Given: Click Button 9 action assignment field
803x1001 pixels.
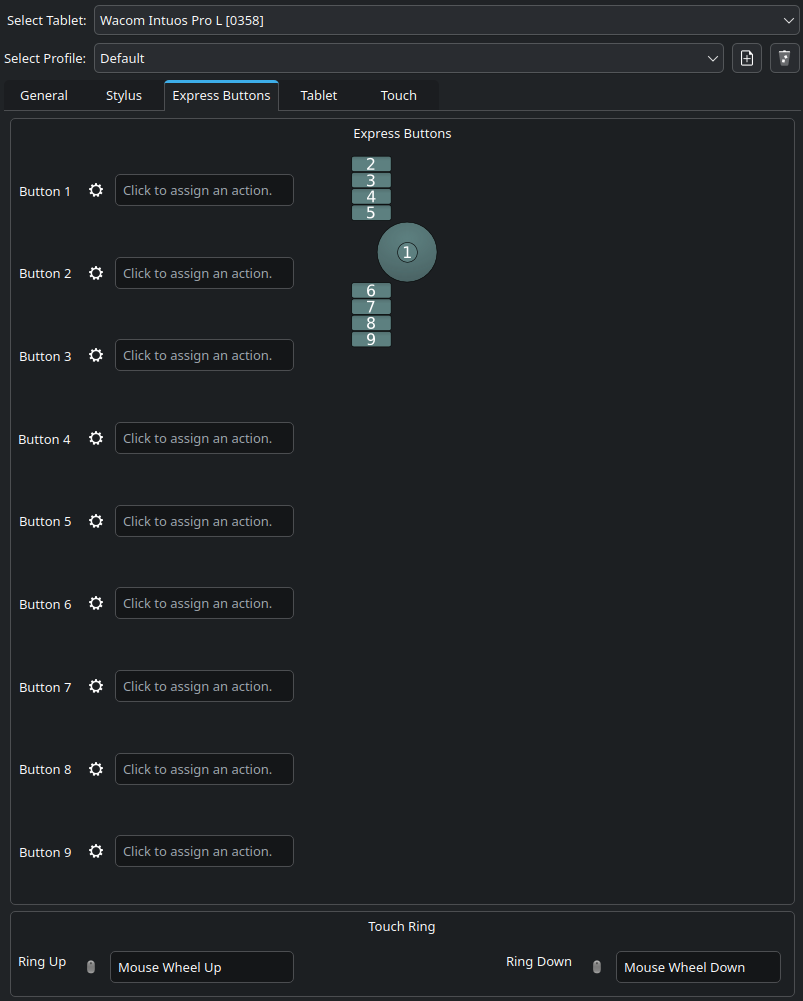Looking at the screenshot, I should coord(204,851).
